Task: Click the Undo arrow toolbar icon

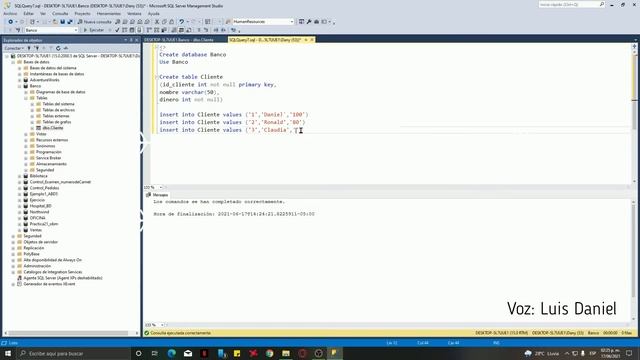Action: (182, 22)
